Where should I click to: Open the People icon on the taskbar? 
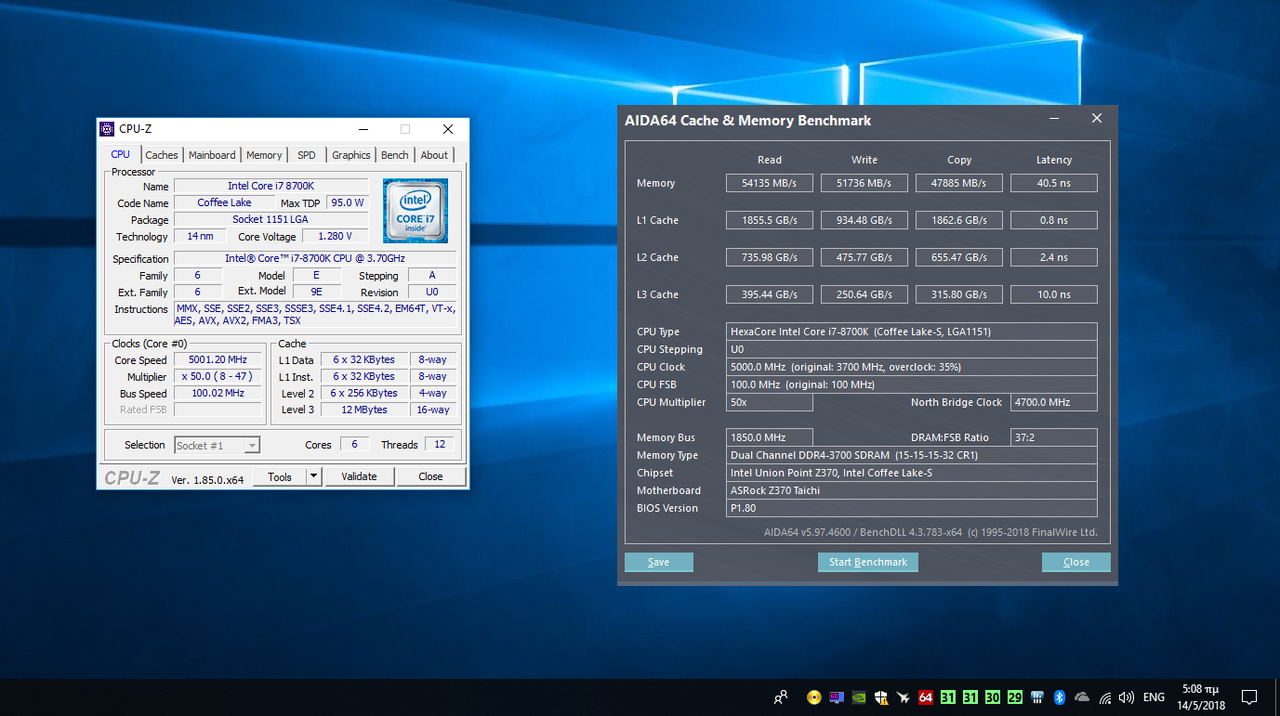tap(780, 697)
